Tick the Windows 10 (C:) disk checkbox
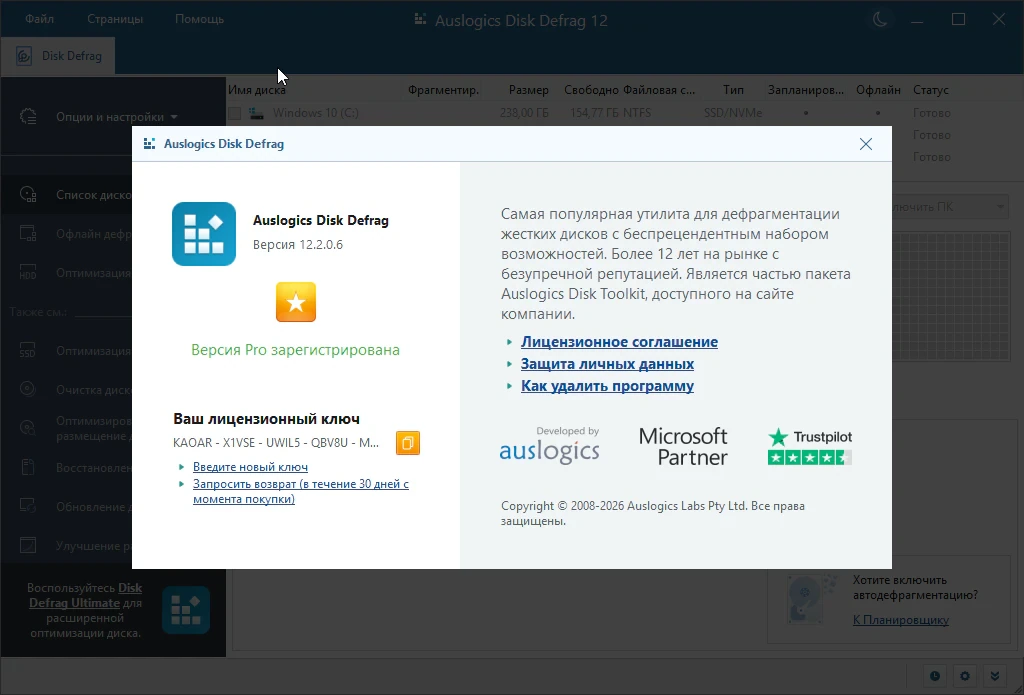Viewport: 1024px width, 695px height. click(x=234, y=114)
